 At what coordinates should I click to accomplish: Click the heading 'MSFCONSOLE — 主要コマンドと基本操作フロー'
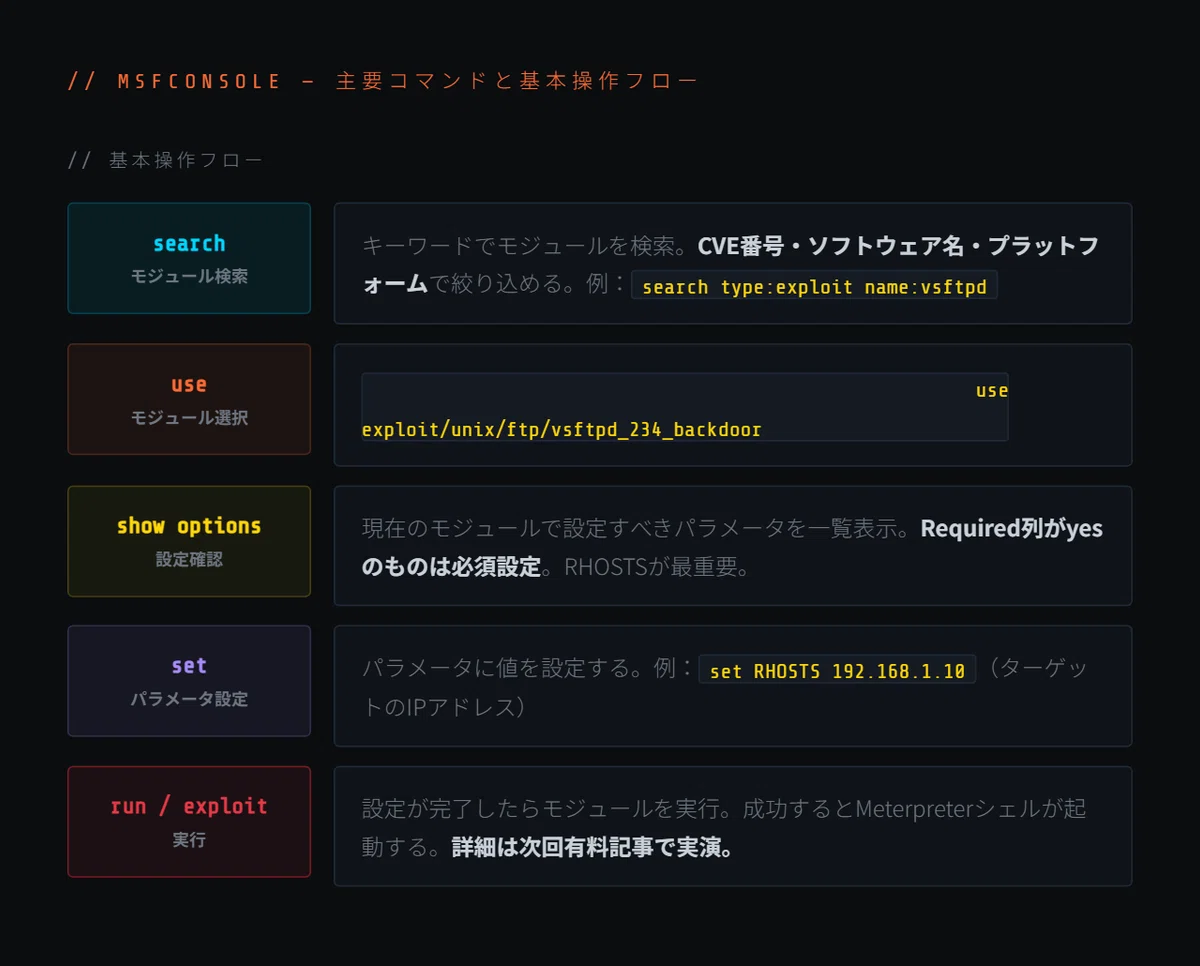(x=383, y=81)
